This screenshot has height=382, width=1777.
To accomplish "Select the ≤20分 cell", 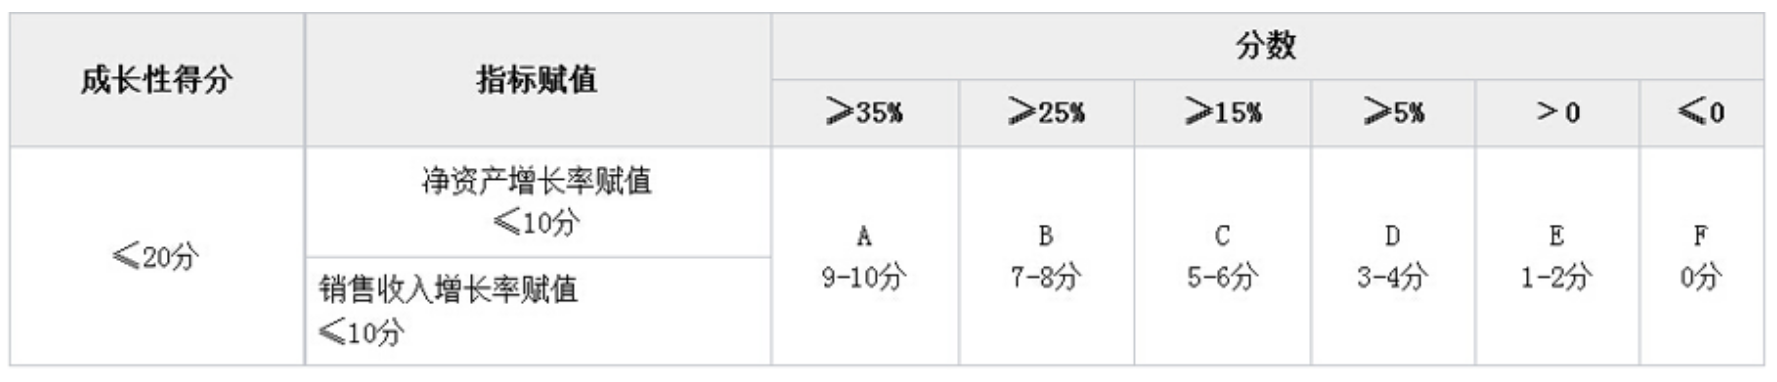I will tap(157, 257).
